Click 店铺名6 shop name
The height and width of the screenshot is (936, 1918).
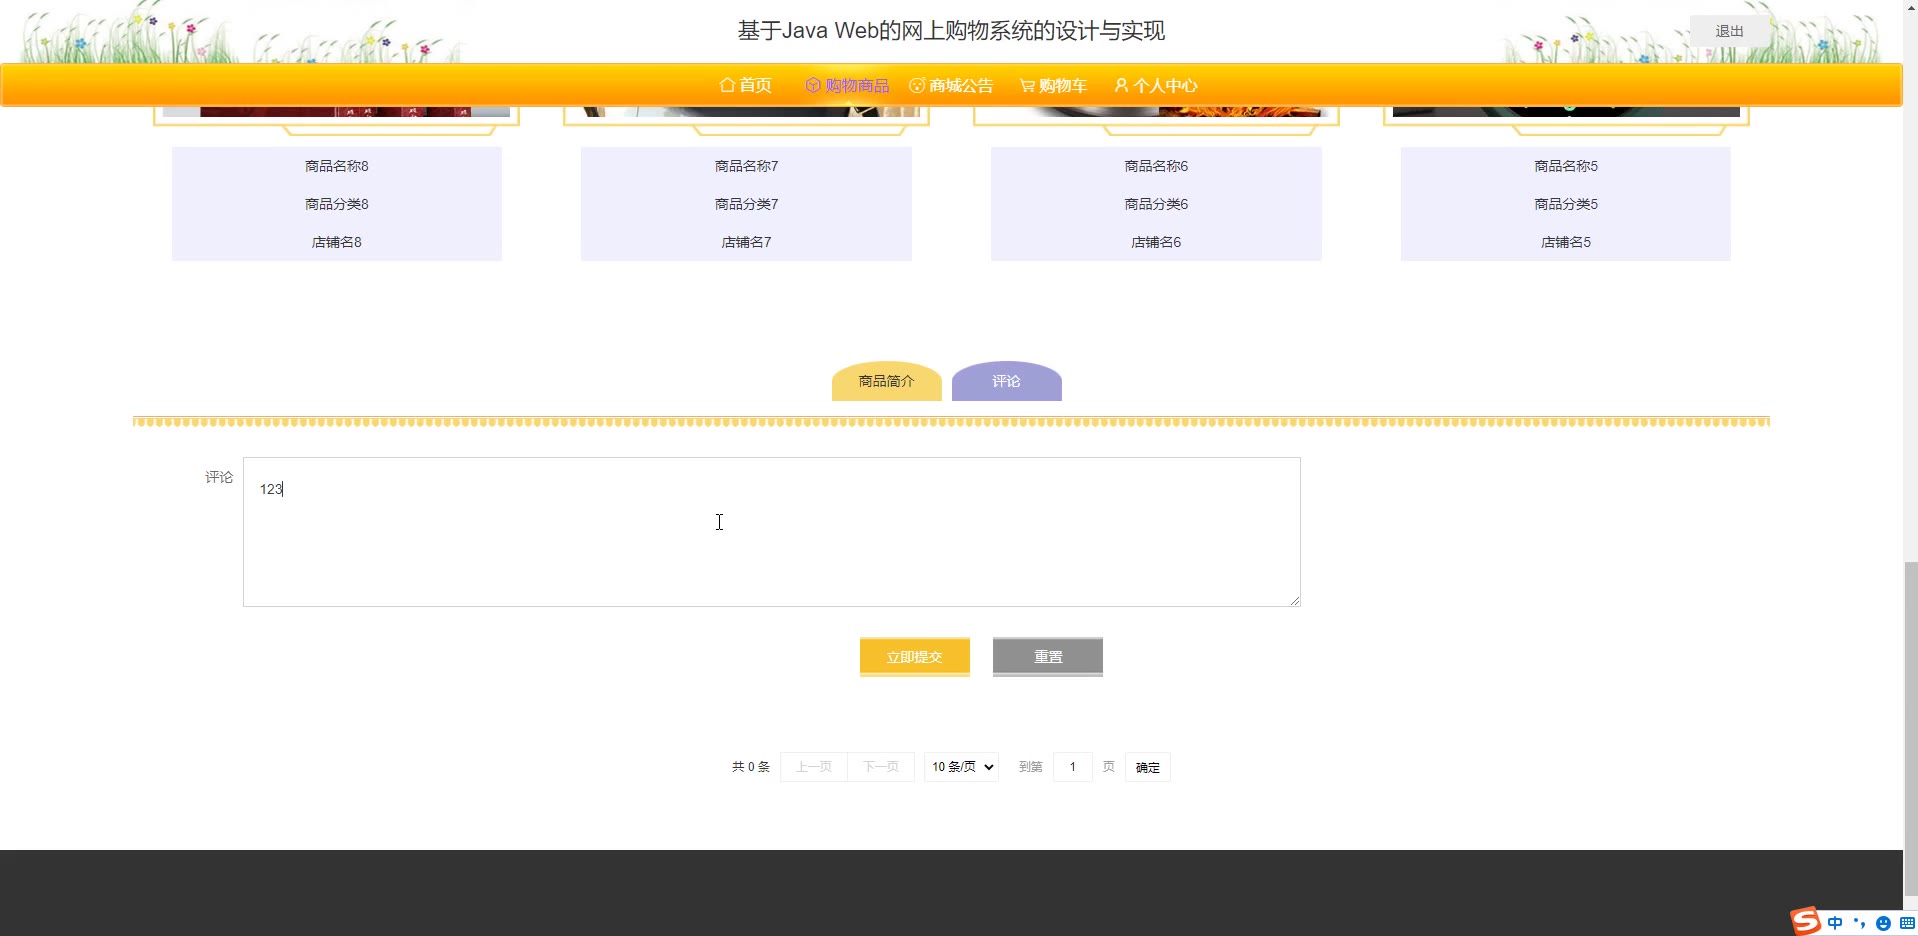click(1157, 242)
